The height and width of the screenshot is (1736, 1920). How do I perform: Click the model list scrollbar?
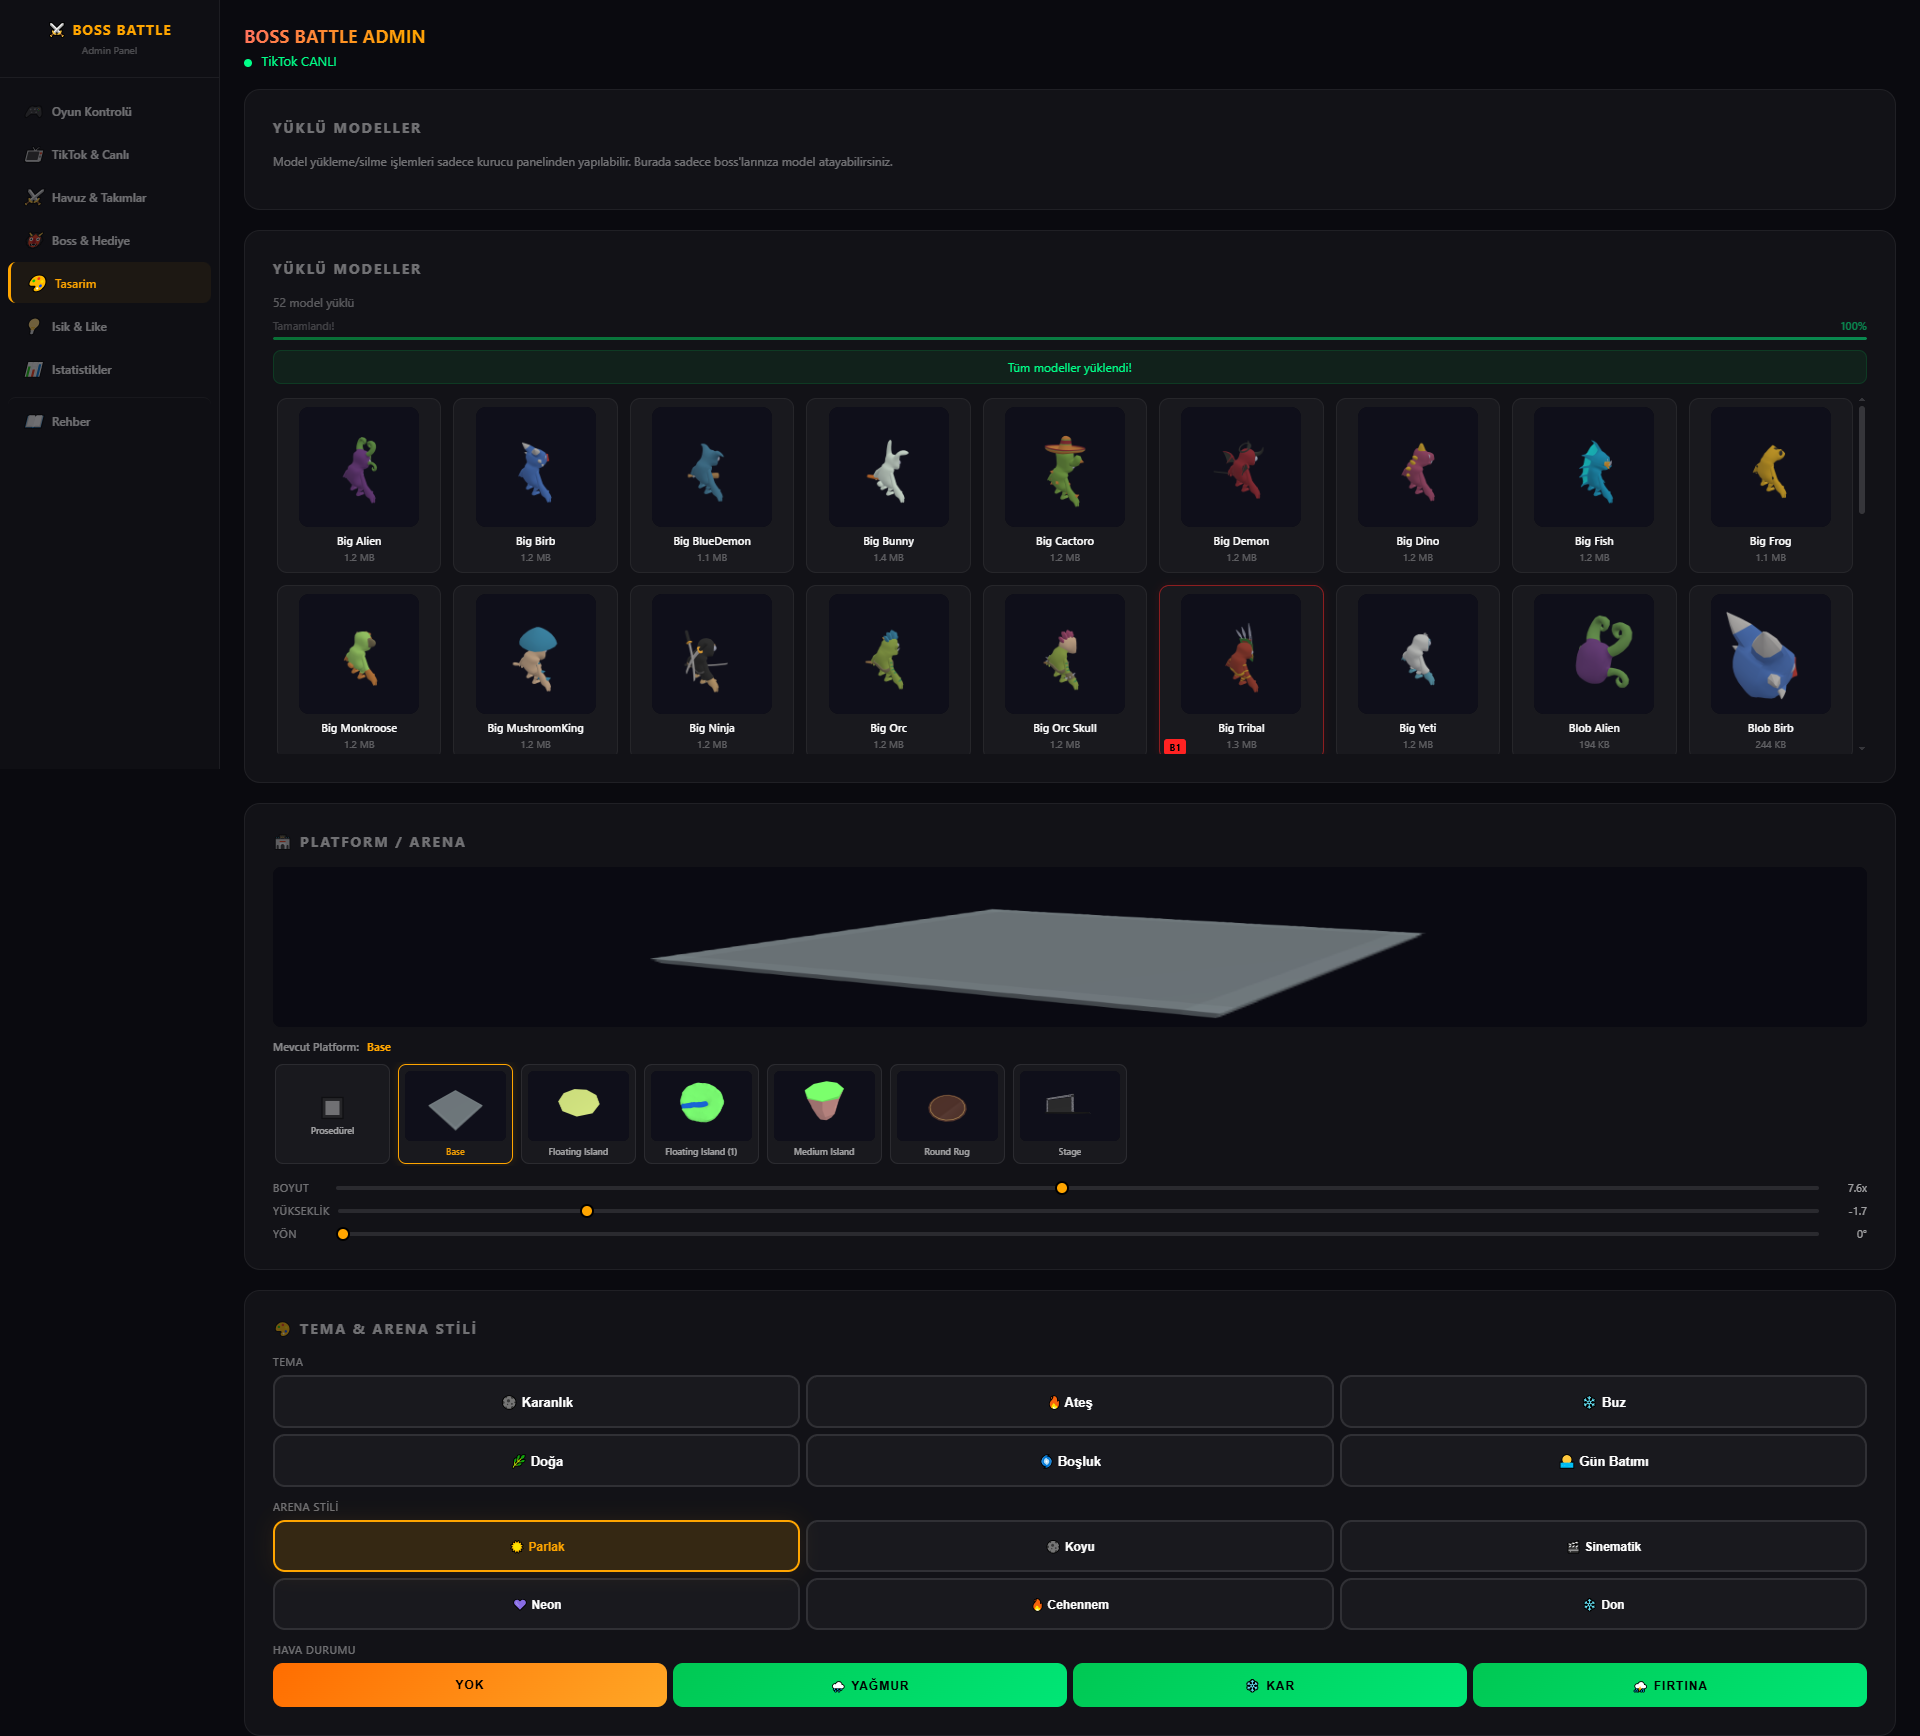[1861, 460]
